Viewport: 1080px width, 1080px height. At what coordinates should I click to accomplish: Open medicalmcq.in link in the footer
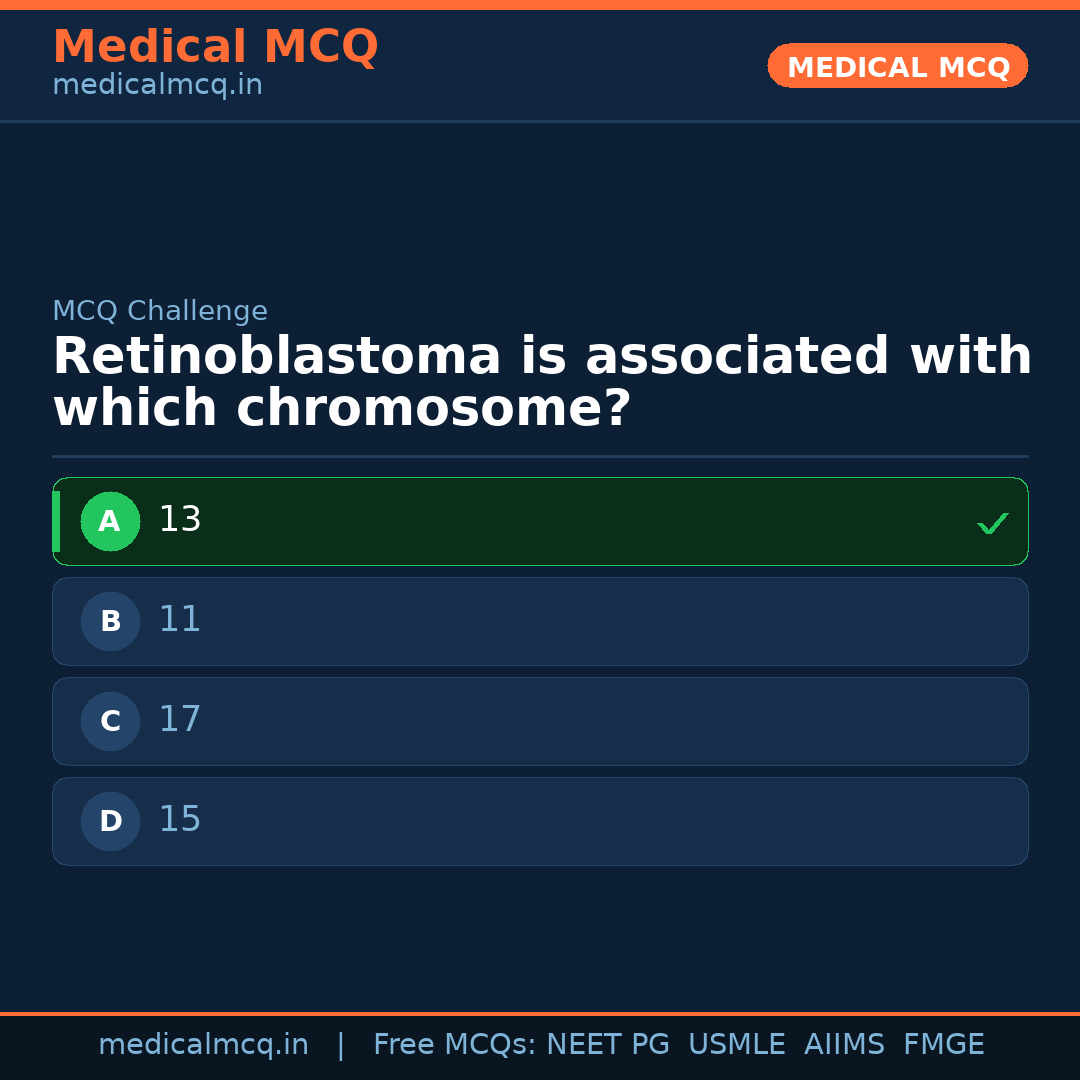[203, 1045]
